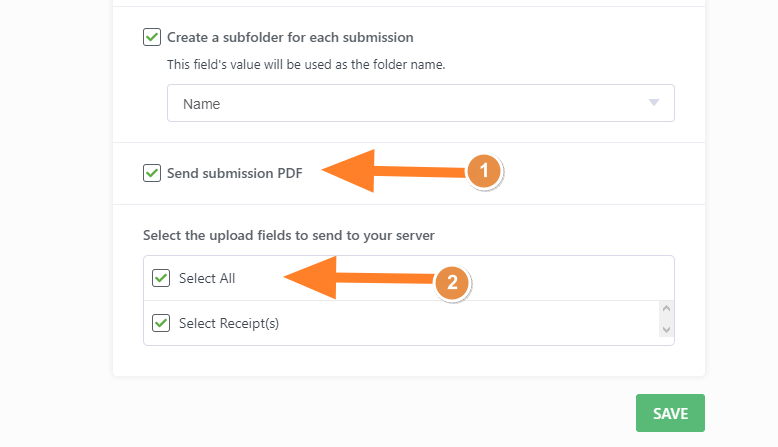This screenshot has height=447, width=778.
Task: Click the "Select Receipt(s)" label text
Action: click(x=230, y=323)
